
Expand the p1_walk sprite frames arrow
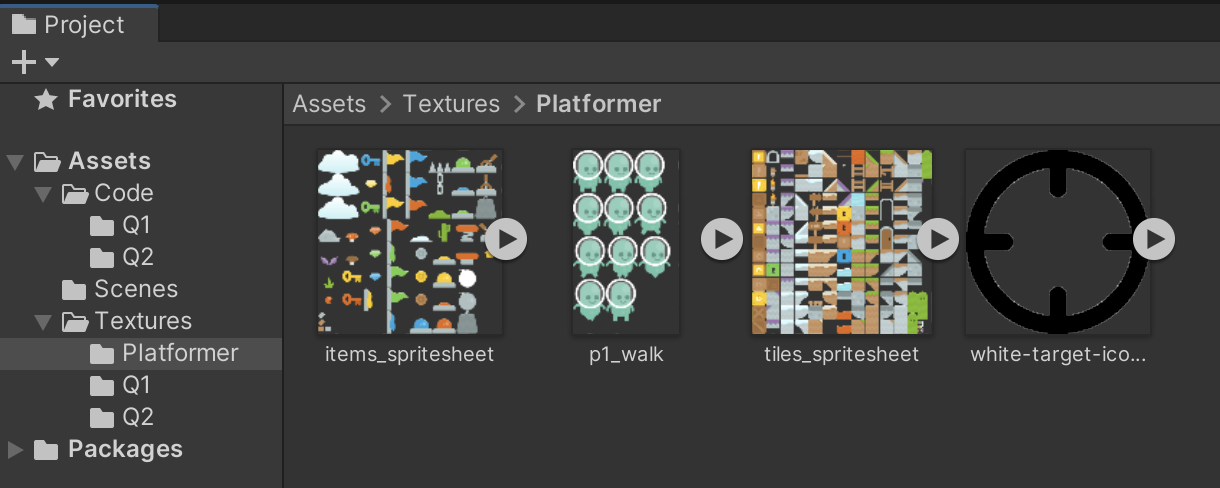click(721, 240)
